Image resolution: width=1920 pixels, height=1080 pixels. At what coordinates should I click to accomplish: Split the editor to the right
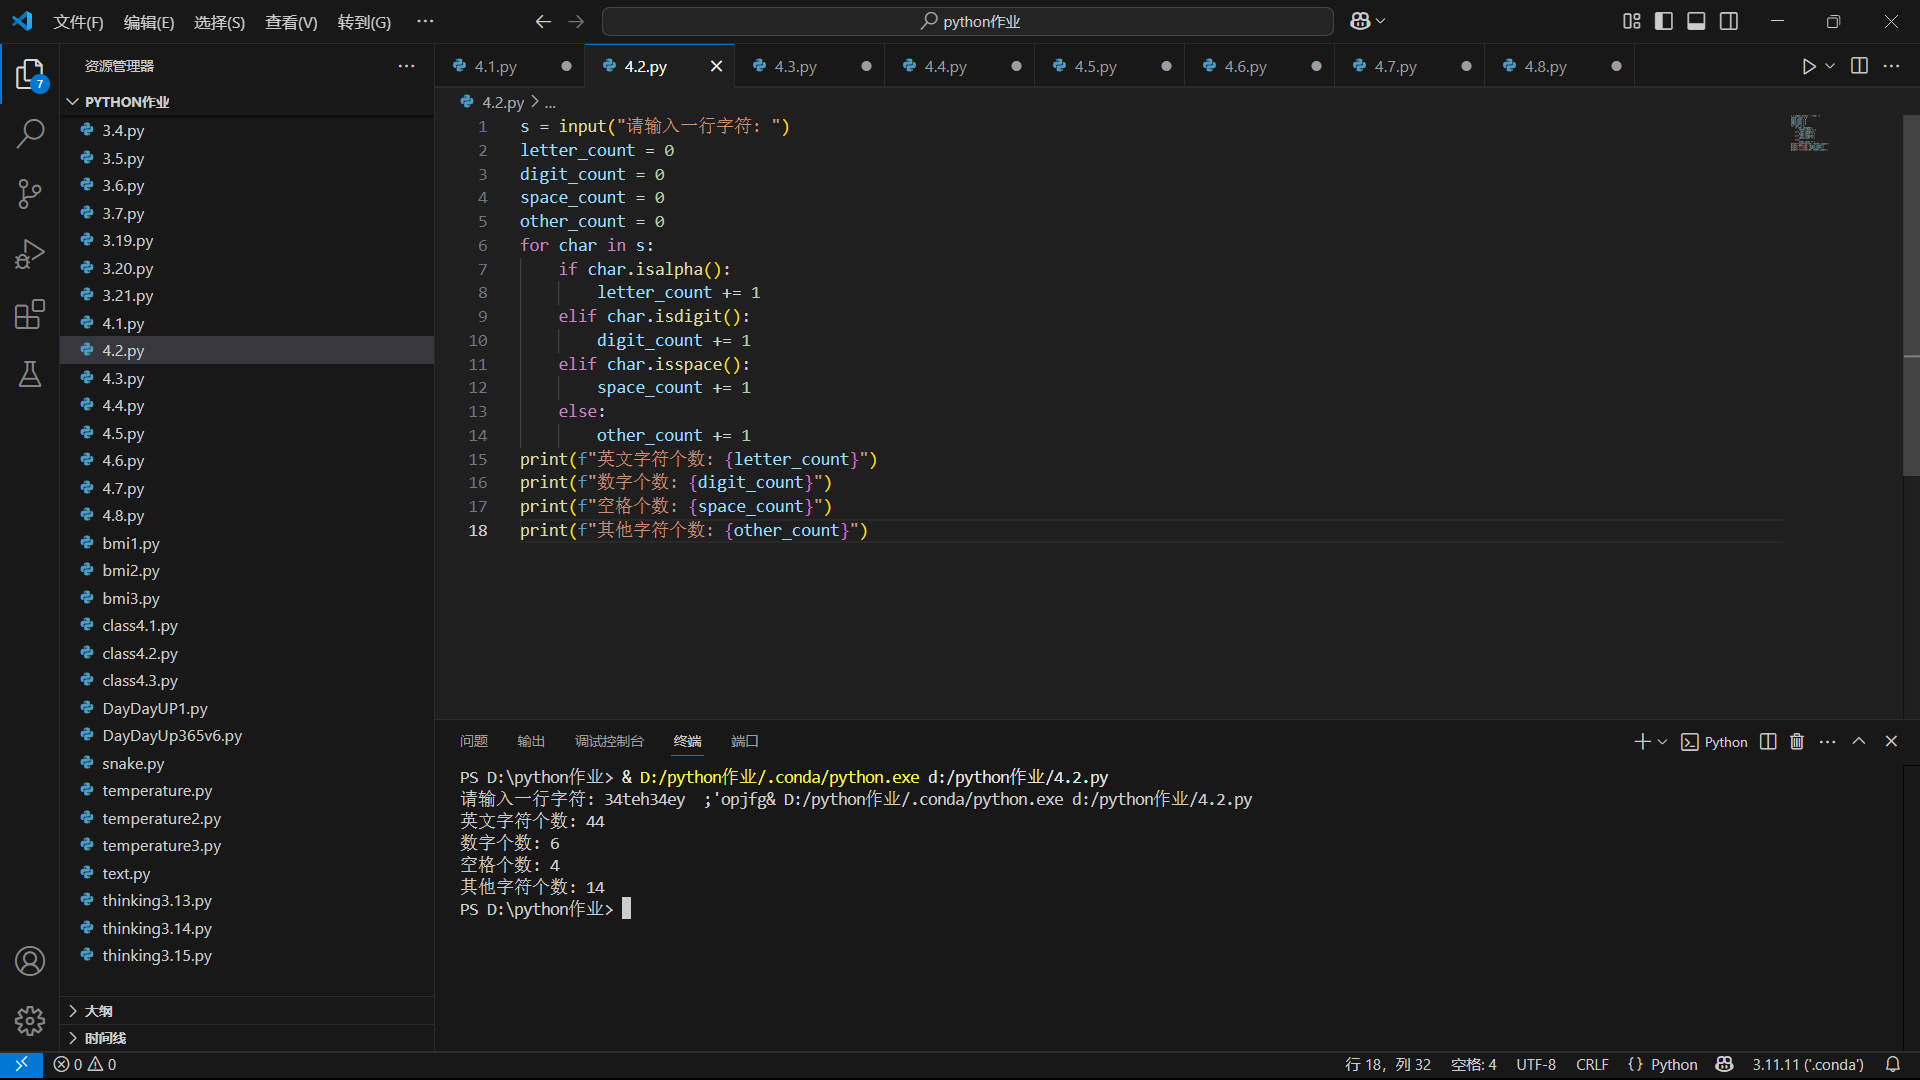click(1859, 66)
